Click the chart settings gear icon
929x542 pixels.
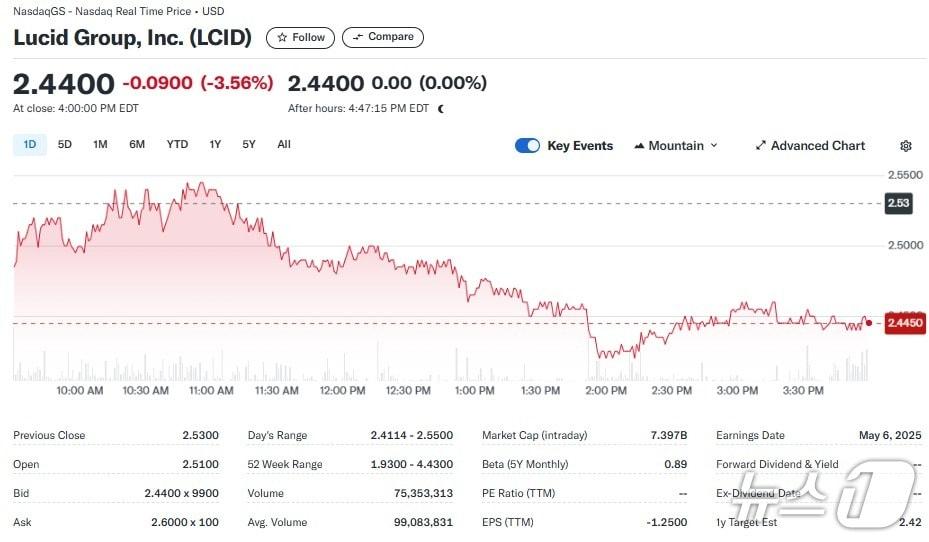[x=906, y=146]
